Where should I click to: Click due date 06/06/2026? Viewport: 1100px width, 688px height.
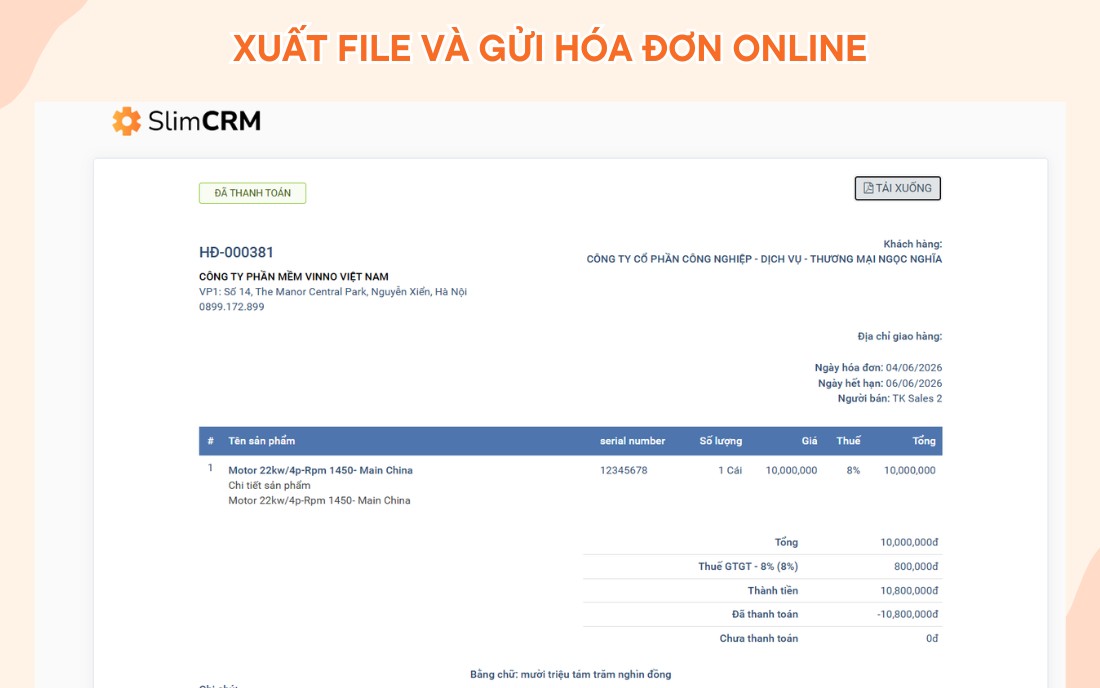(x=914, y=383)
